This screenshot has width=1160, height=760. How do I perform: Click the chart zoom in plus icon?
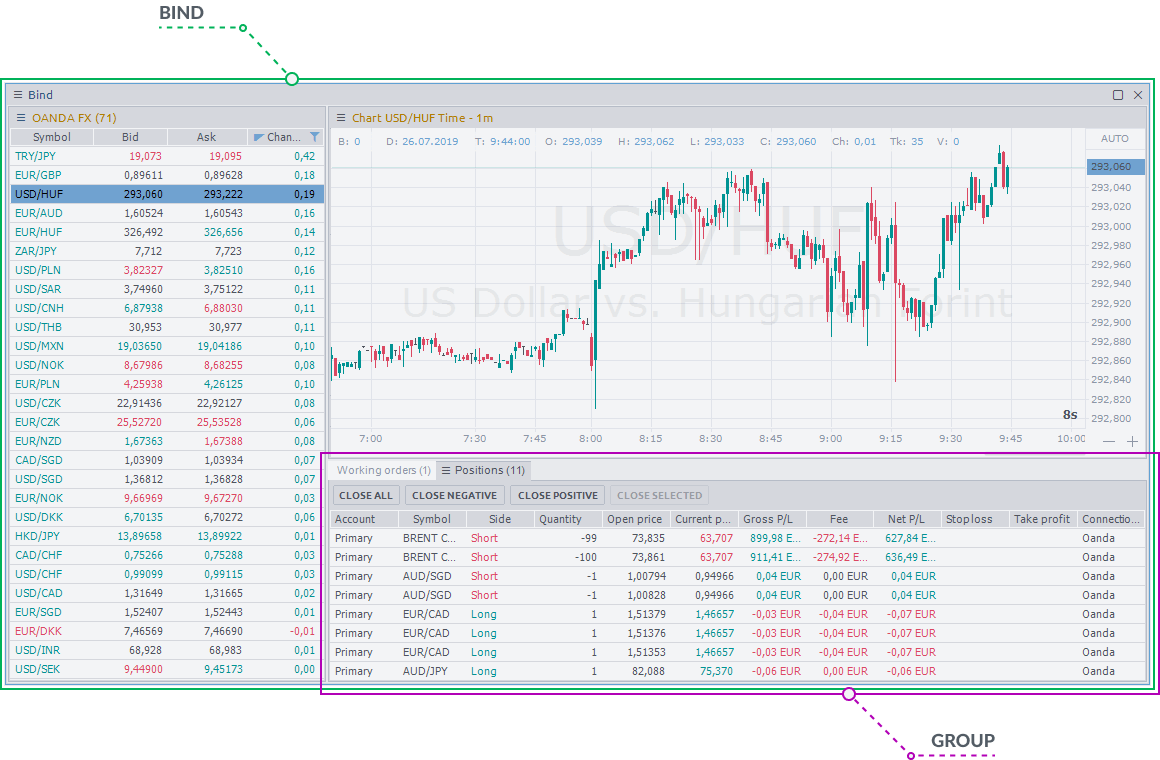pyautogui.click(x=1132, y=441)
